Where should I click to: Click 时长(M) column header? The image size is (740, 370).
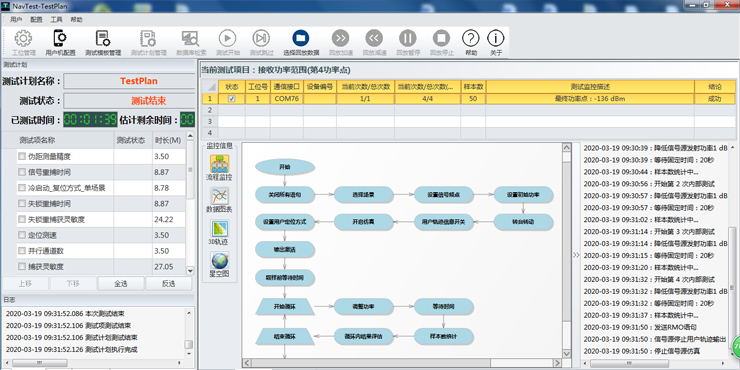coord(168,140)
